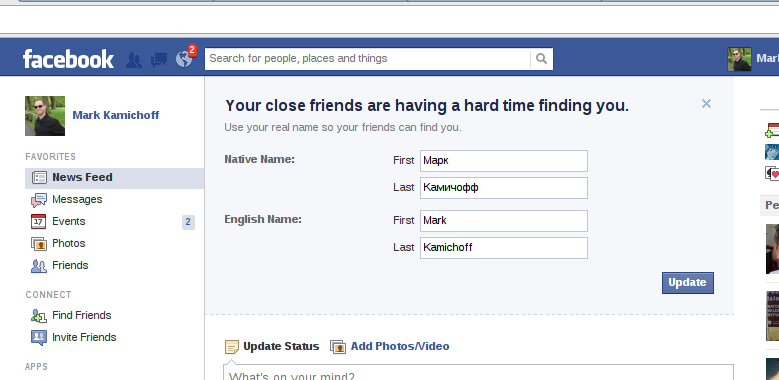Viewport: 779px width, 380px height.
Task: Open the notifications globe icon
Action: (184, 60)
